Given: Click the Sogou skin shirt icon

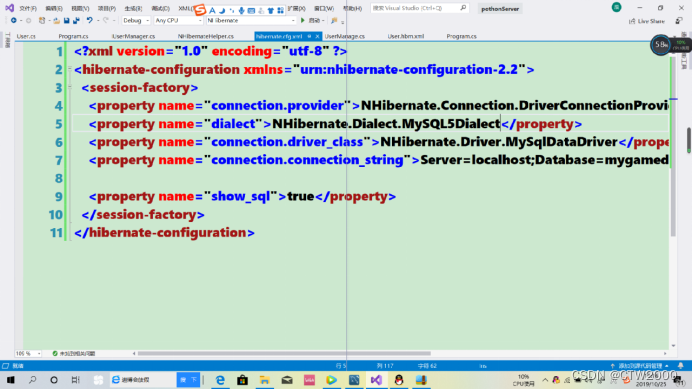Looking at the screenshot, I should 270,10.
